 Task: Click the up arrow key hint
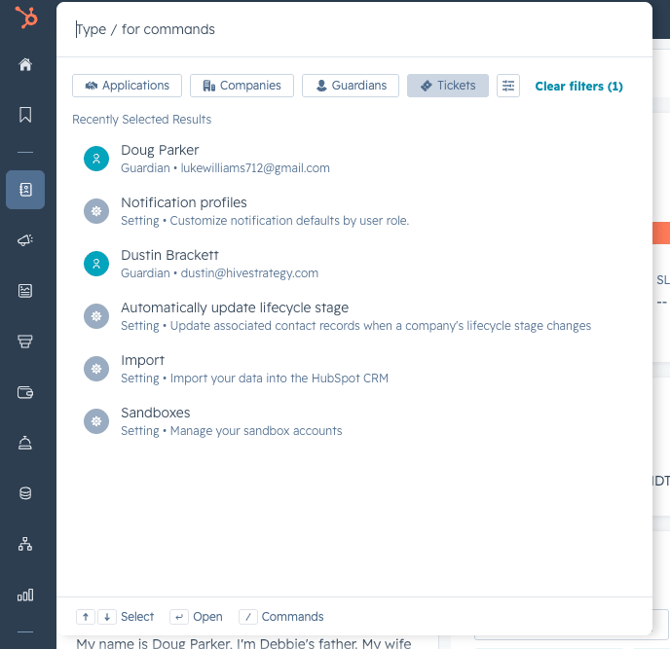[x=85, y=617]
